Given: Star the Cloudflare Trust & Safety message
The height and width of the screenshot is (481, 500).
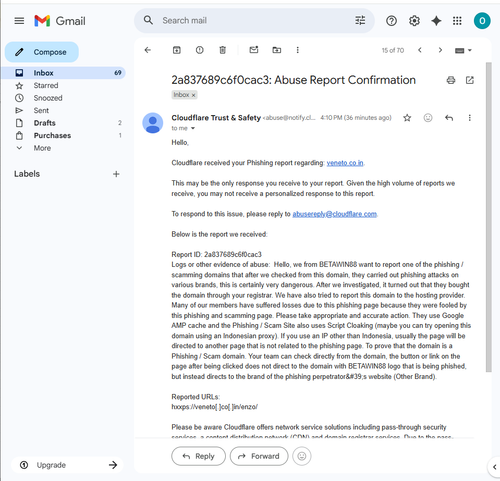Looking at the screenshot, I should (x=407, y=118).
